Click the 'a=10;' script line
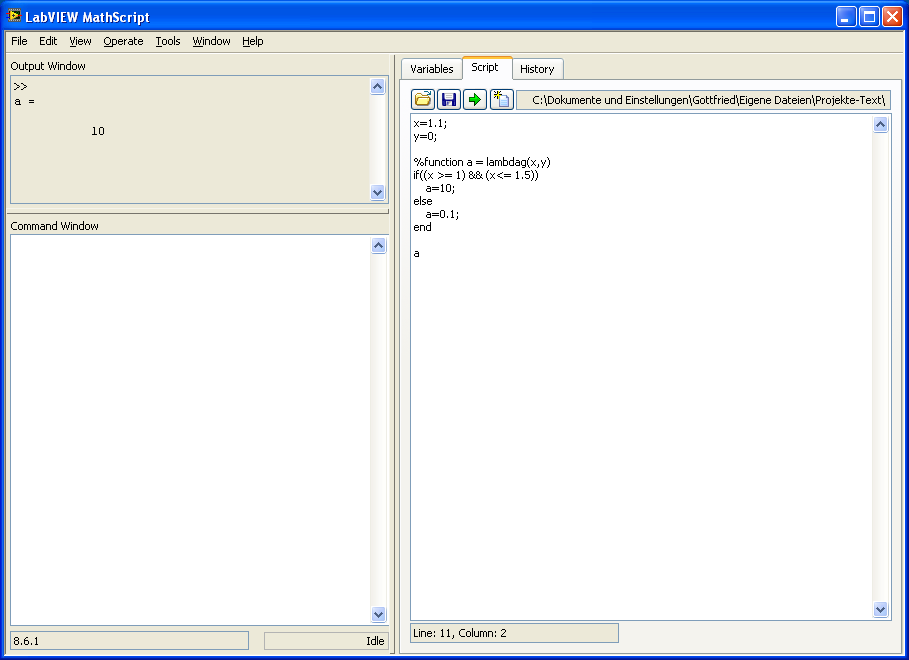The height and width of the screenshot is (660, 909). coord(440,188)
